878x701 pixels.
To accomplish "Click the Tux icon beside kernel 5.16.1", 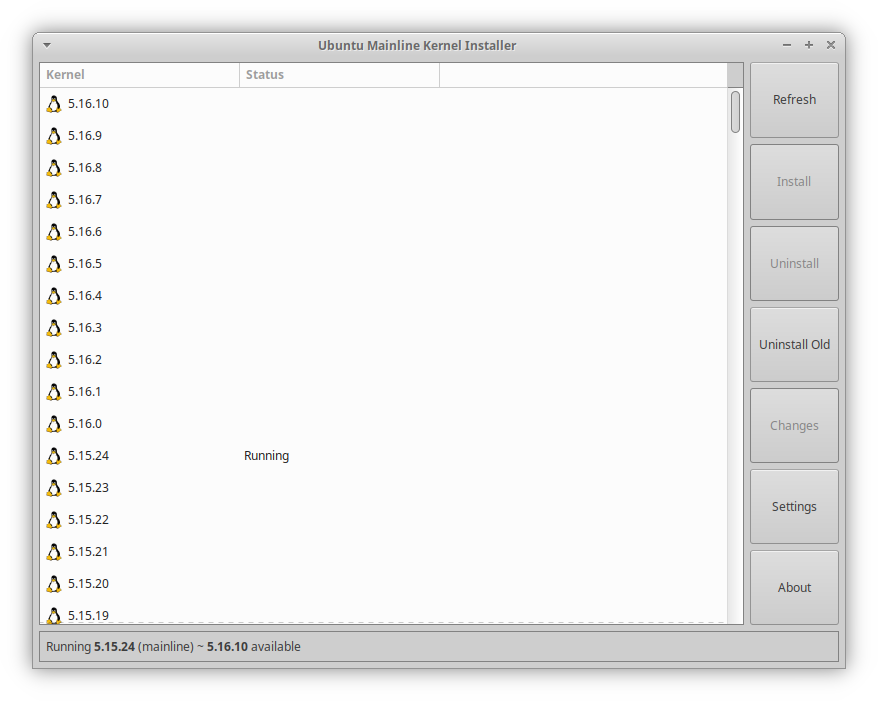I will (54, 391).
